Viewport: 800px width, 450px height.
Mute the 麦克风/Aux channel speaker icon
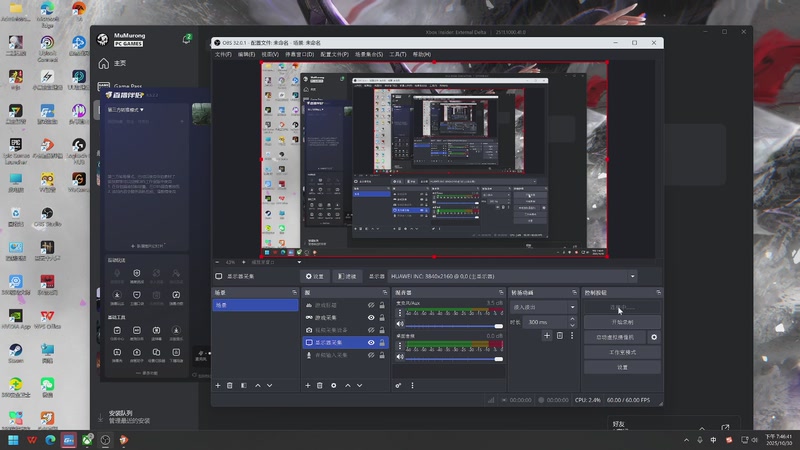click(x=400, y=324)
